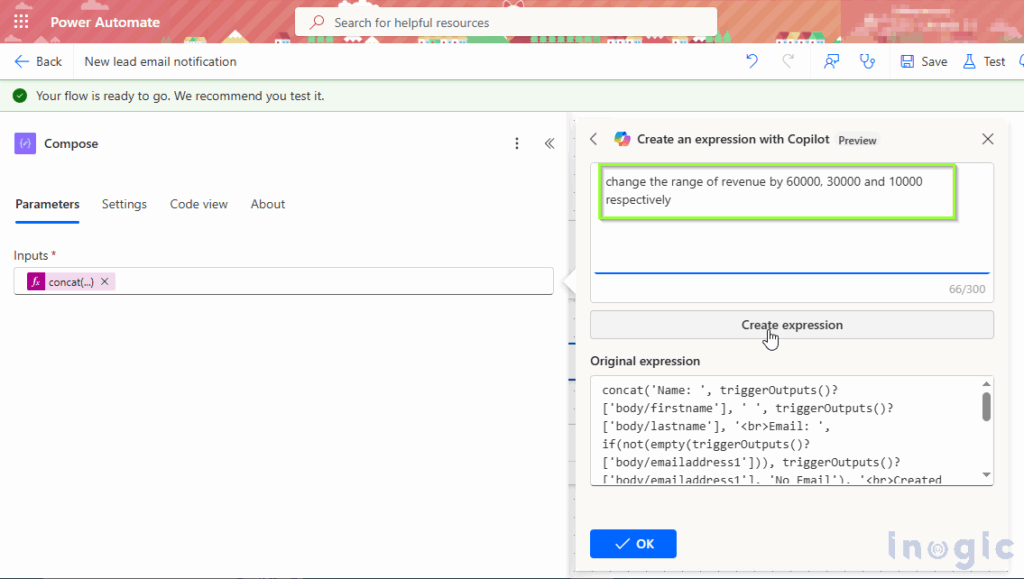1024x579 pixels.
Task: Click the Undo icon in the toolbar
Action: [751, 61]
